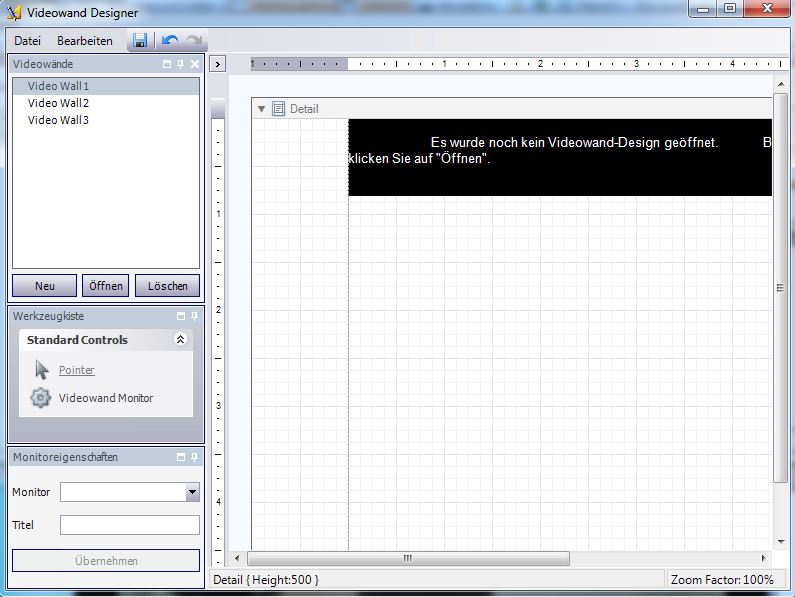795x597 pixels.
Task: Click the Löschen button
Action: (167, 286)
